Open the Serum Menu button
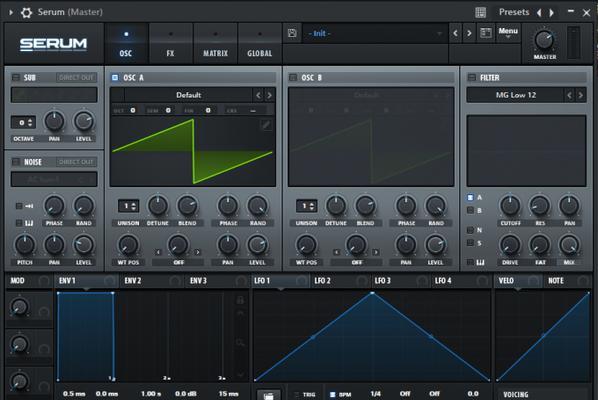 pyautogui.click(x=508, y=32)
